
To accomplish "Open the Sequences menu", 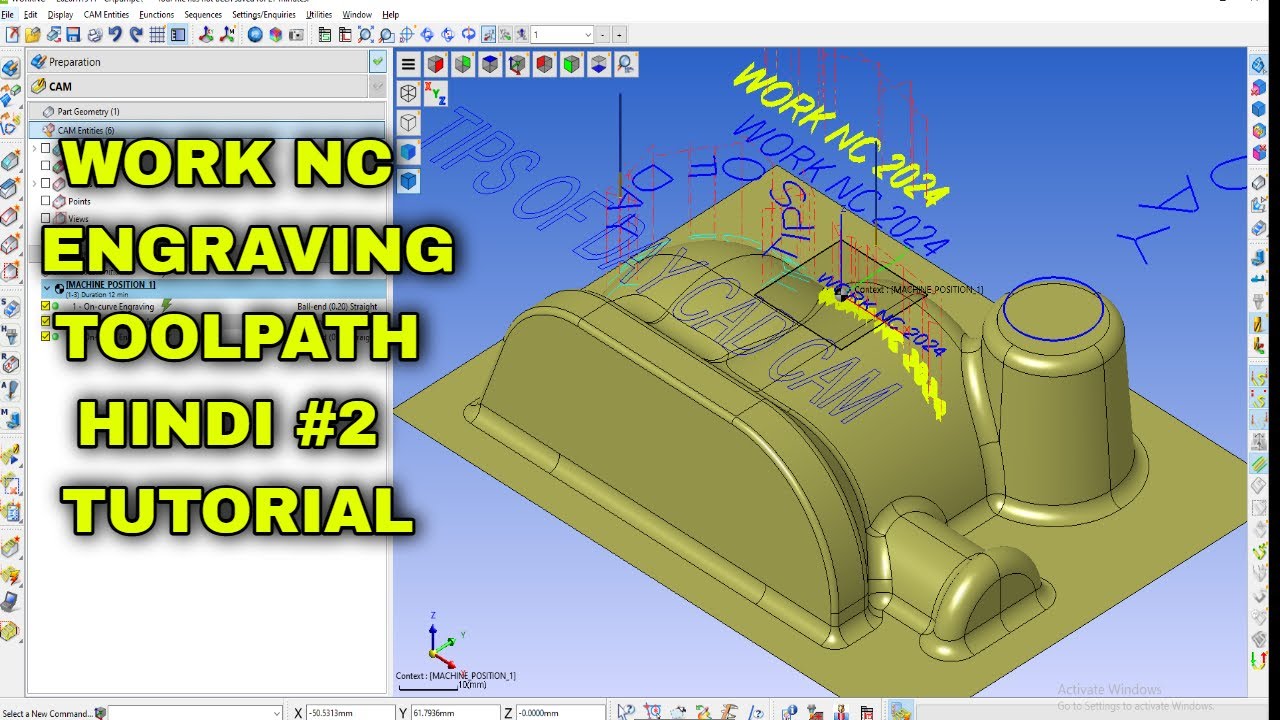I will coord(203,15).
